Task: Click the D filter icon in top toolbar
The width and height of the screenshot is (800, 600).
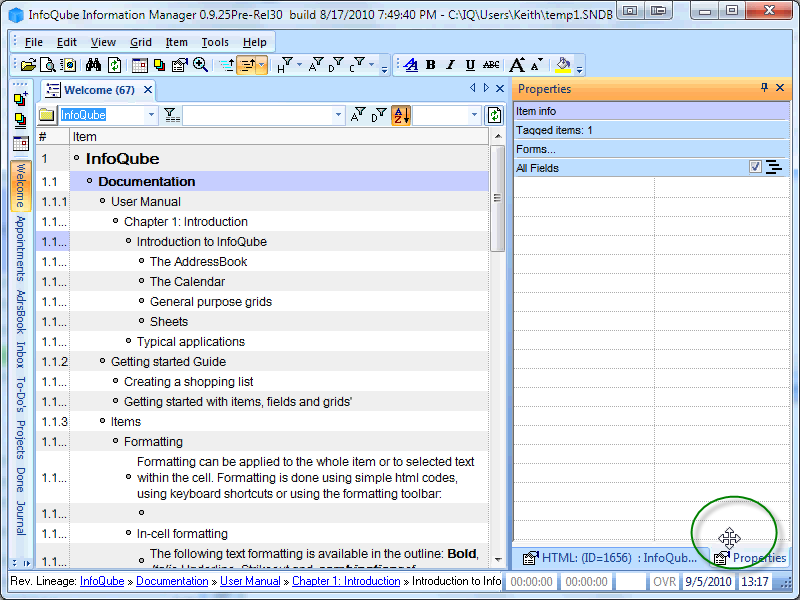Action: click(336, 65)
